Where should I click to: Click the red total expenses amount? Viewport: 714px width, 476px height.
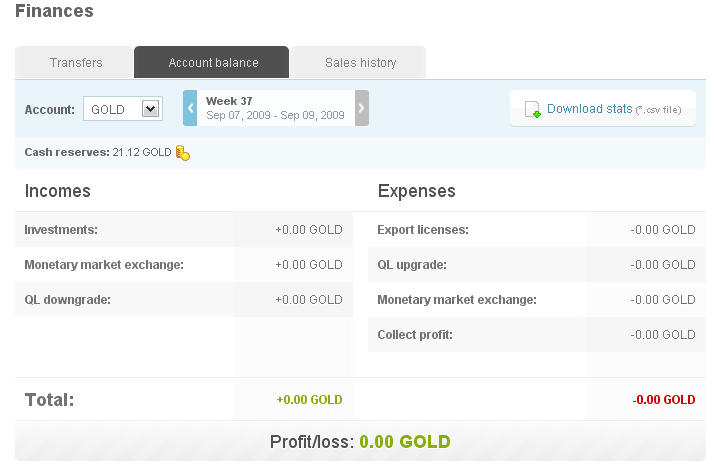[x=663, y=400]
